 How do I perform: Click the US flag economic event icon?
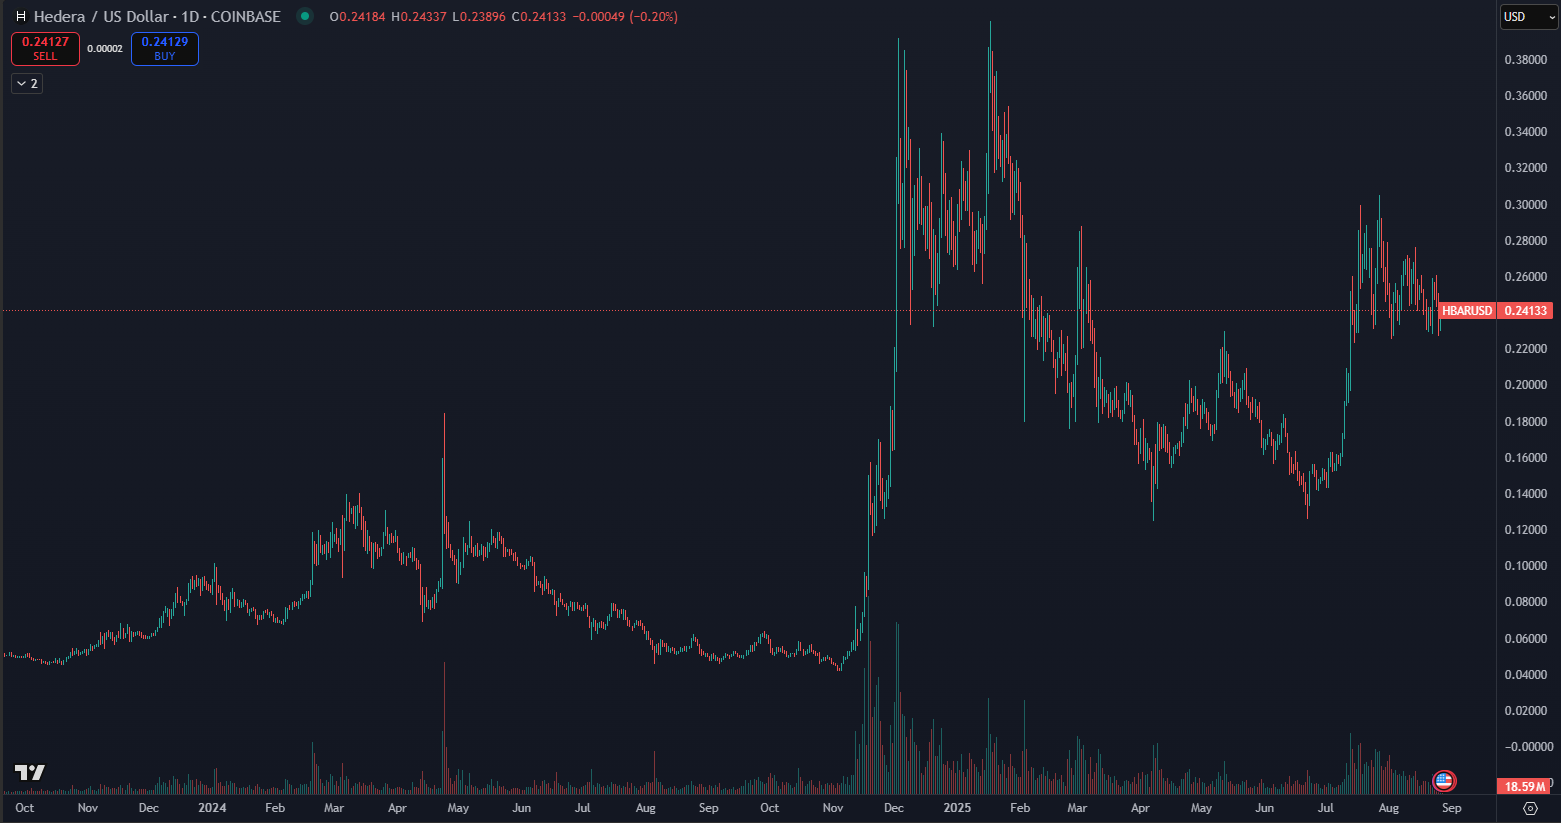[x=1443, y=781]
